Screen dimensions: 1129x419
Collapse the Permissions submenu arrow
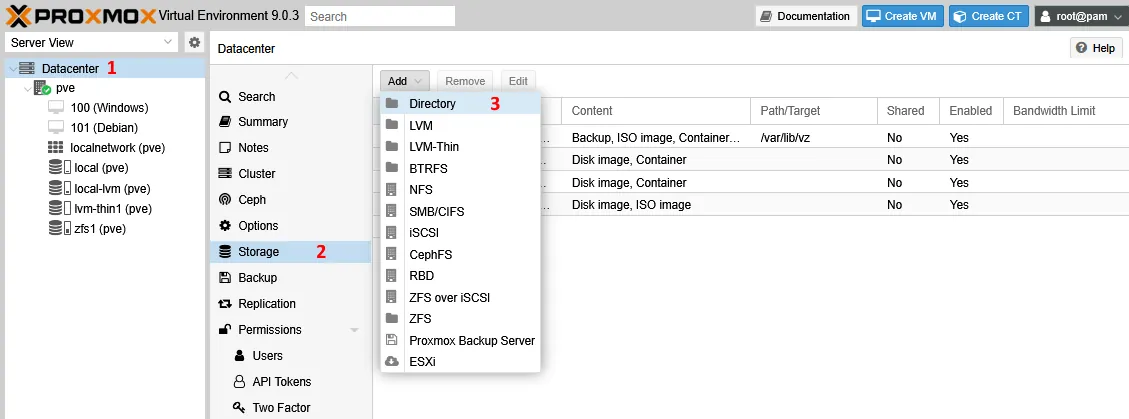point(354,330)
